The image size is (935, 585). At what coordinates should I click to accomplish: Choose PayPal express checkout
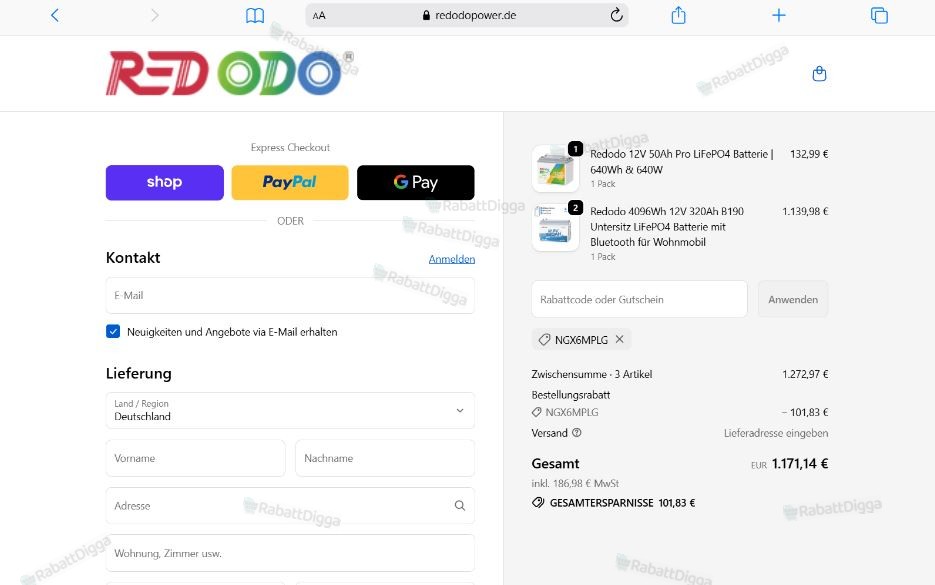pos(290,182)
